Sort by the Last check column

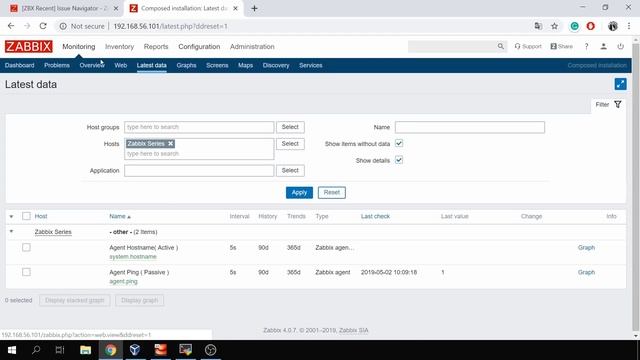(375, 216)
